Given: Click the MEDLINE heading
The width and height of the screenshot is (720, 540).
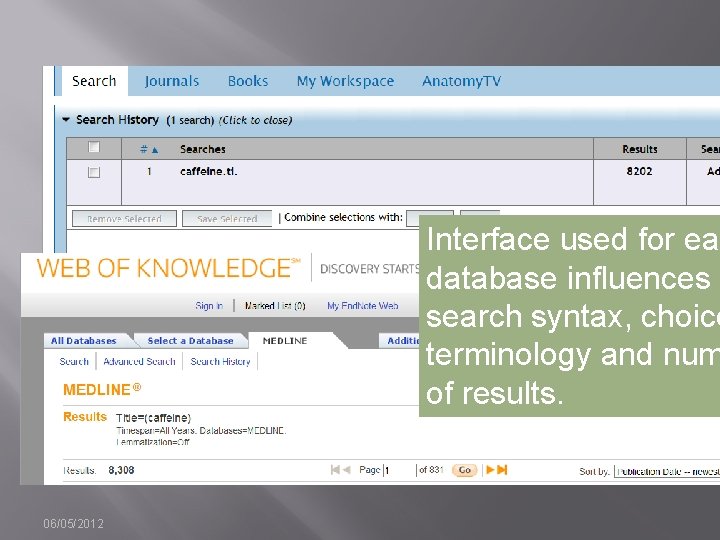Looking at the screenshot, I should tap(102, 389).
